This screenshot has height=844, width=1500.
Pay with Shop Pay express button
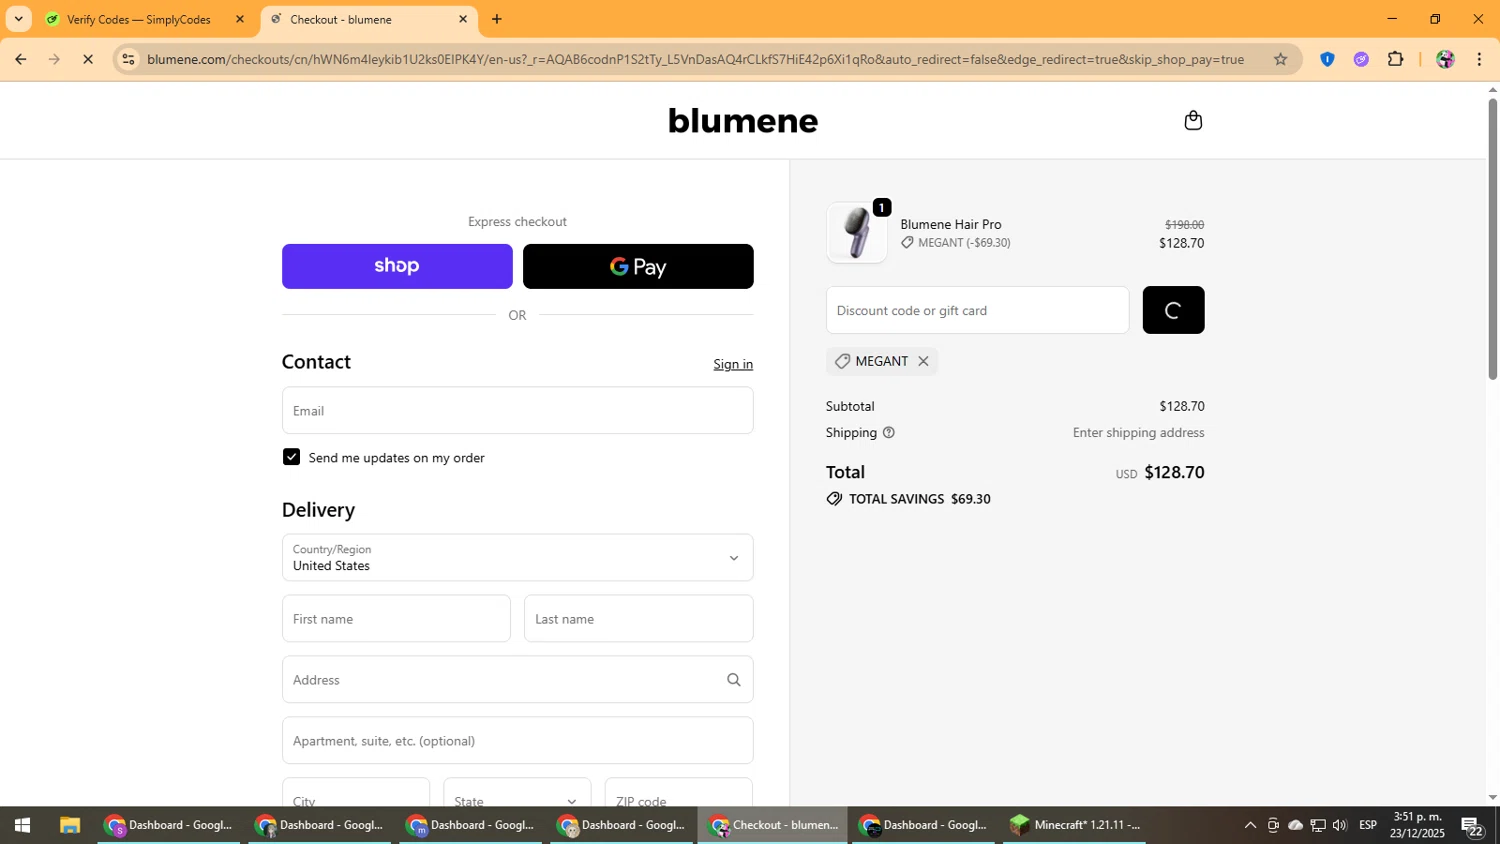point(397,266)
